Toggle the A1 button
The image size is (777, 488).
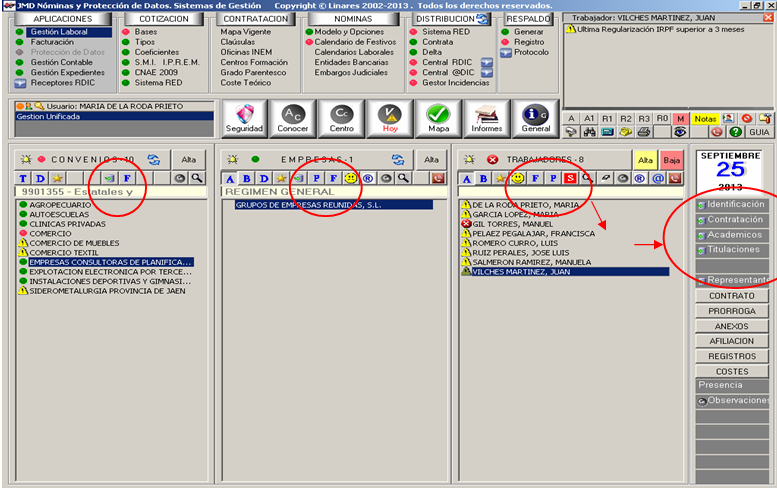589,119
